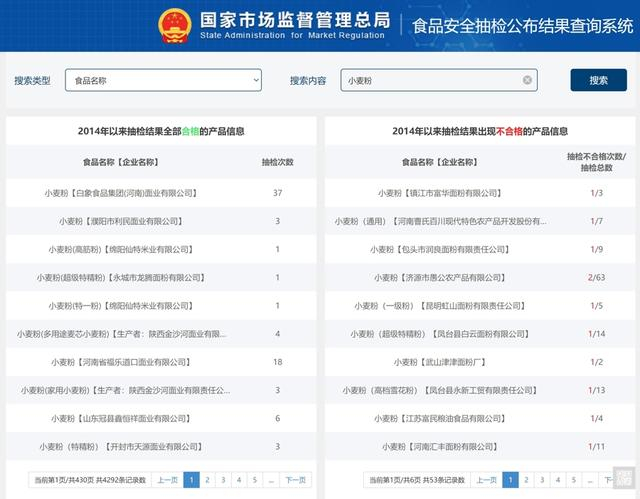The image size is (640, 499).
Task: Click the sampling count 37
Action: pos(278,193)
